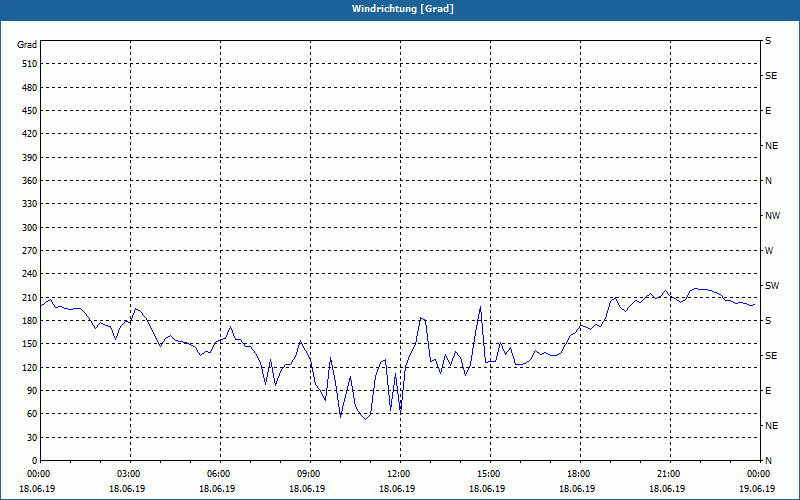
Task: Click the Grad unit label on the y-axis
Action: coord(27,45)
